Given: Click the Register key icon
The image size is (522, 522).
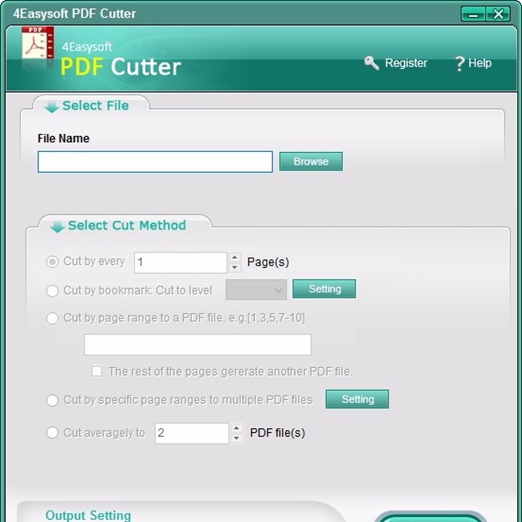Looking at the screenshot, I should pos(371,63).
